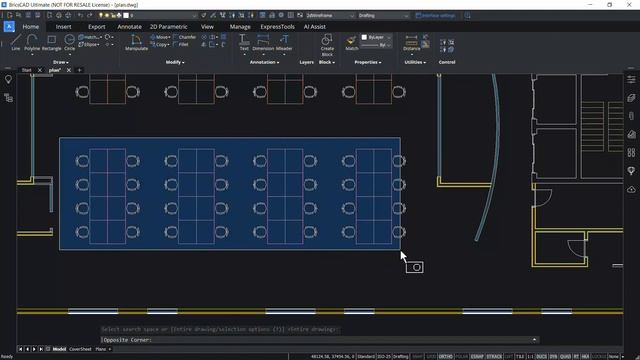Toggle DUCS in the status bar

[x=541, y=356]
